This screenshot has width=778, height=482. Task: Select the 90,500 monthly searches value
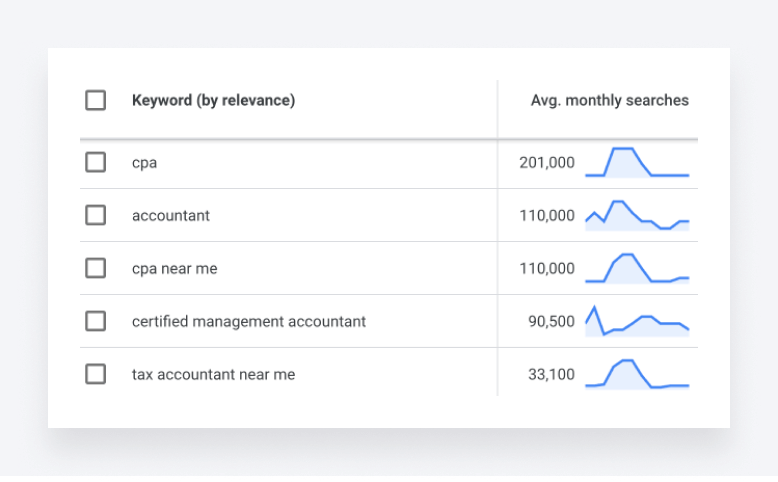point(551,322)
